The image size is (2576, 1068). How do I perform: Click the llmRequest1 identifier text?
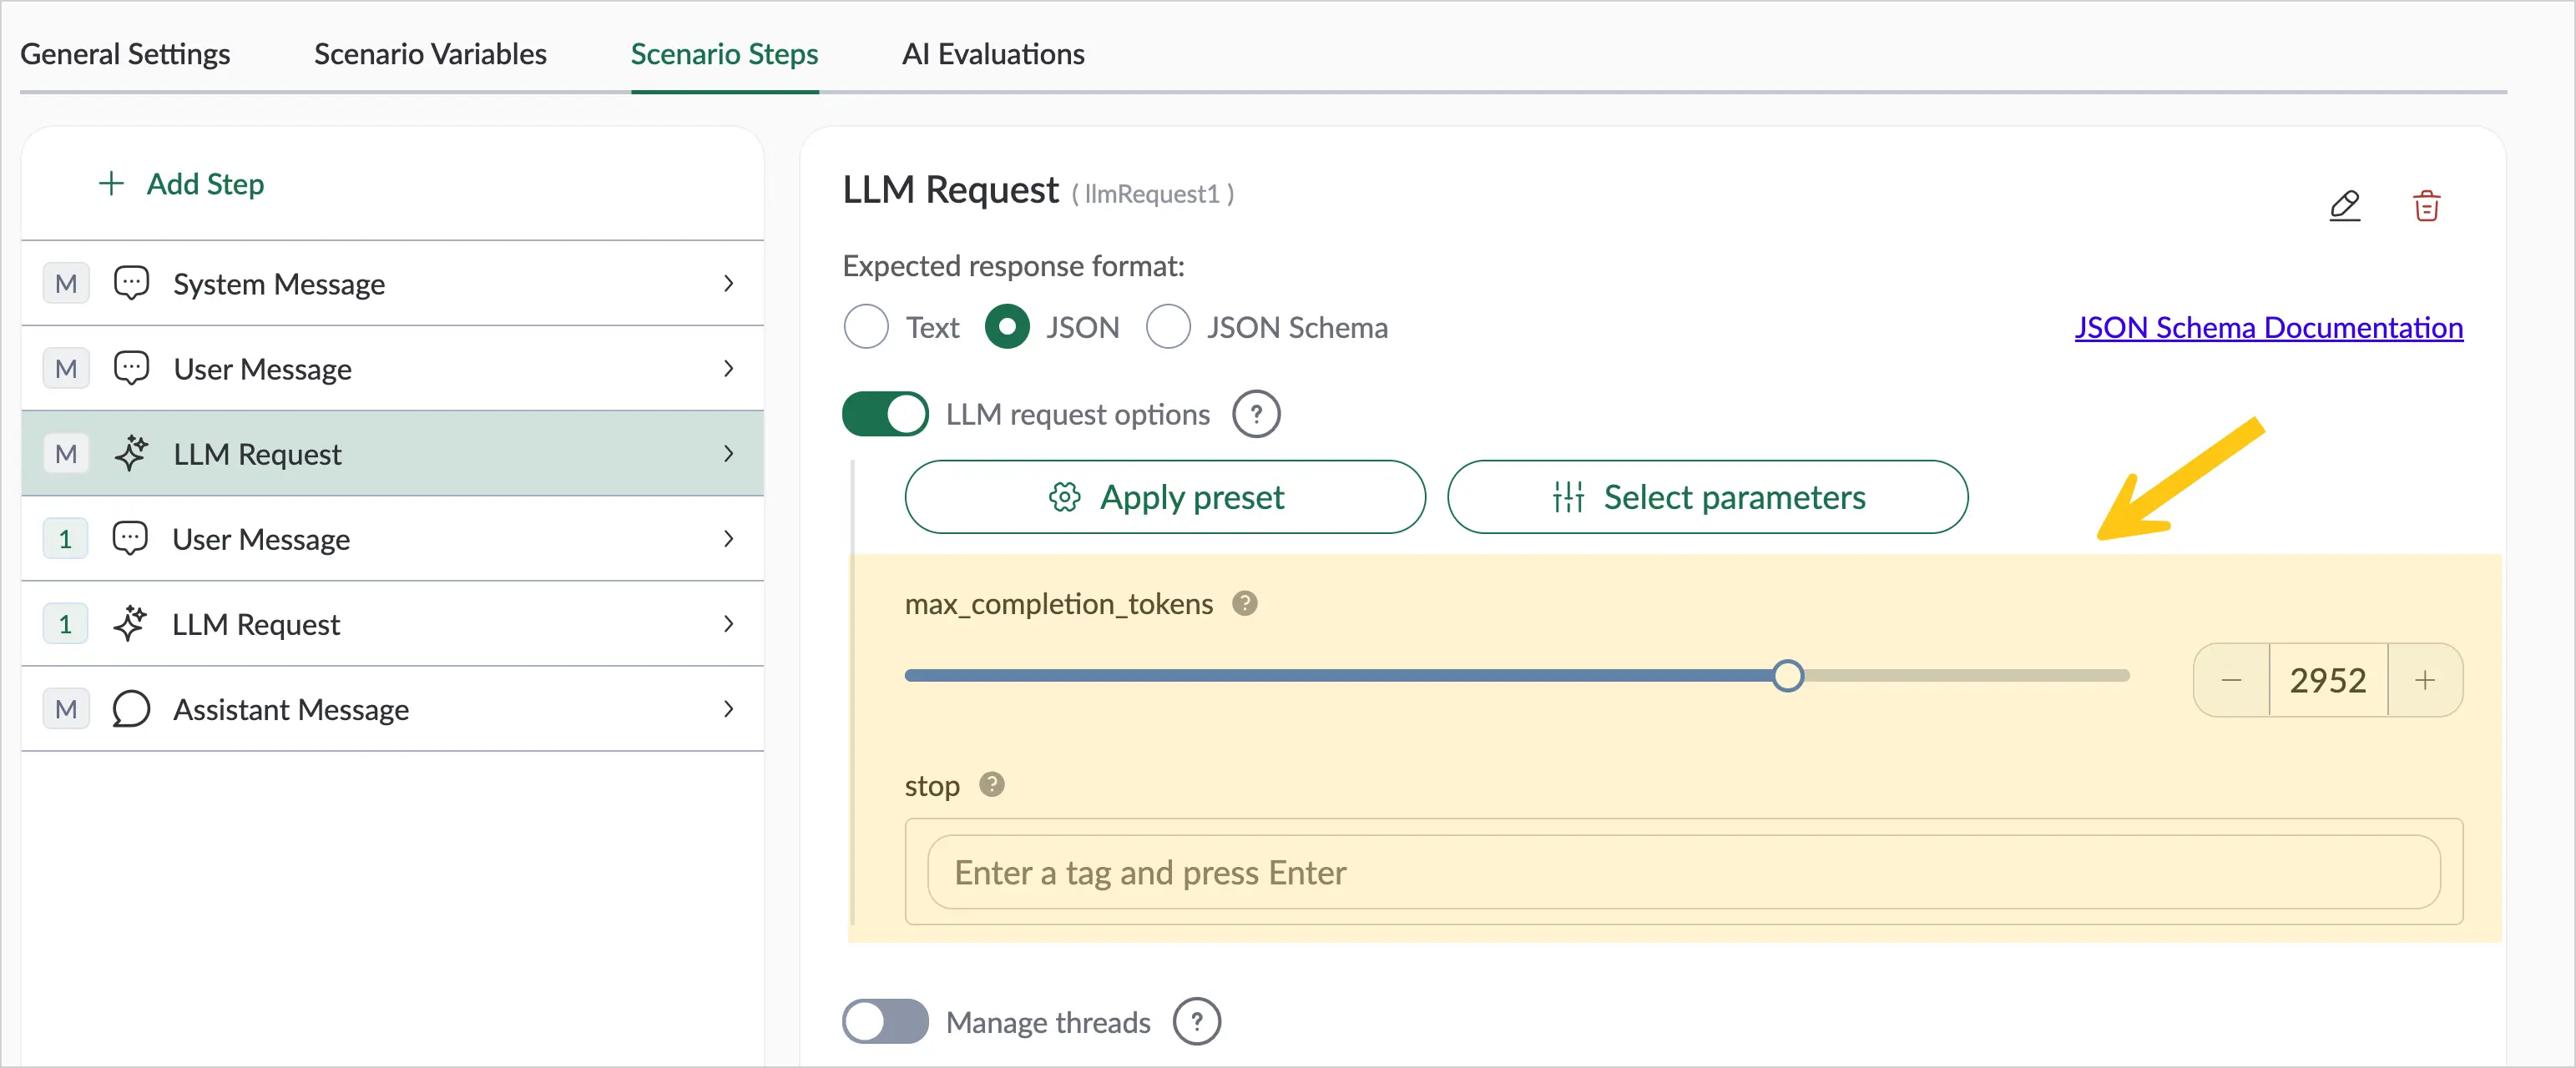(1152, 194)
